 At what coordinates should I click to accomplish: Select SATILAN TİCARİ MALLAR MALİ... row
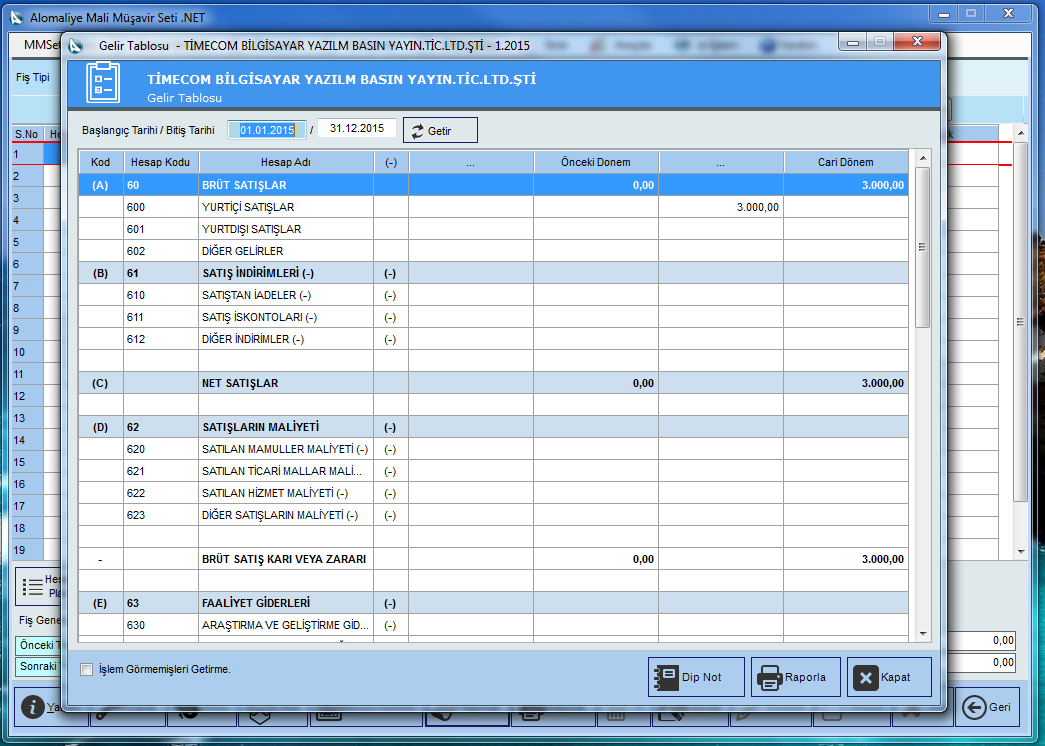[x=493, y=471]
